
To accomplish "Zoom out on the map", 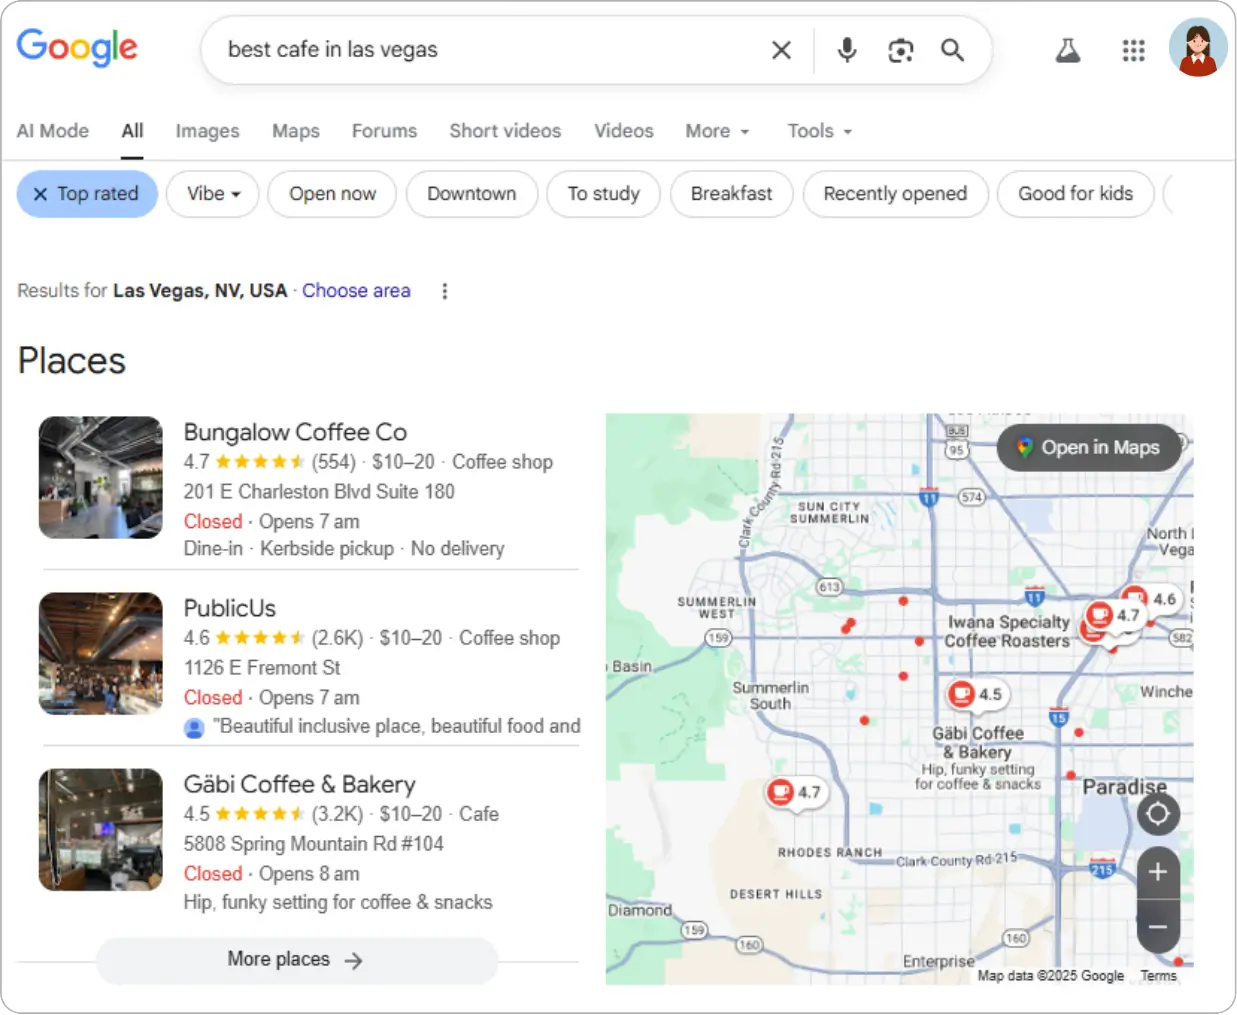I will click(1158, 927).
